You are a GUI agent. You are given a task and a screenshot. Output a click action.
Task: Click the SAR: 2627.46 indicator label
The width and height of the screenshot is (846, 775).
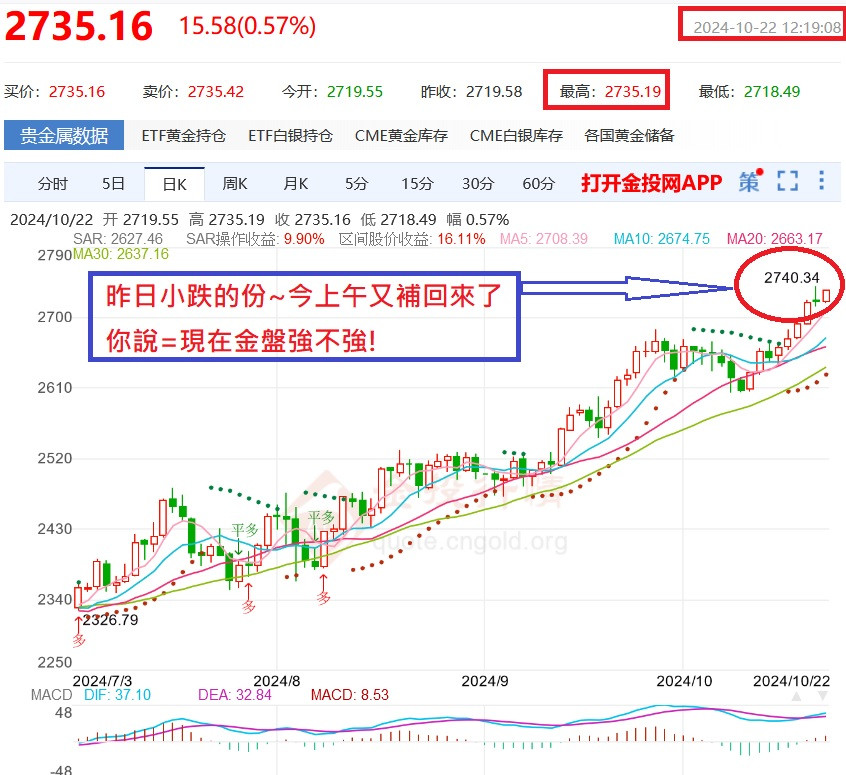(118, 239)
